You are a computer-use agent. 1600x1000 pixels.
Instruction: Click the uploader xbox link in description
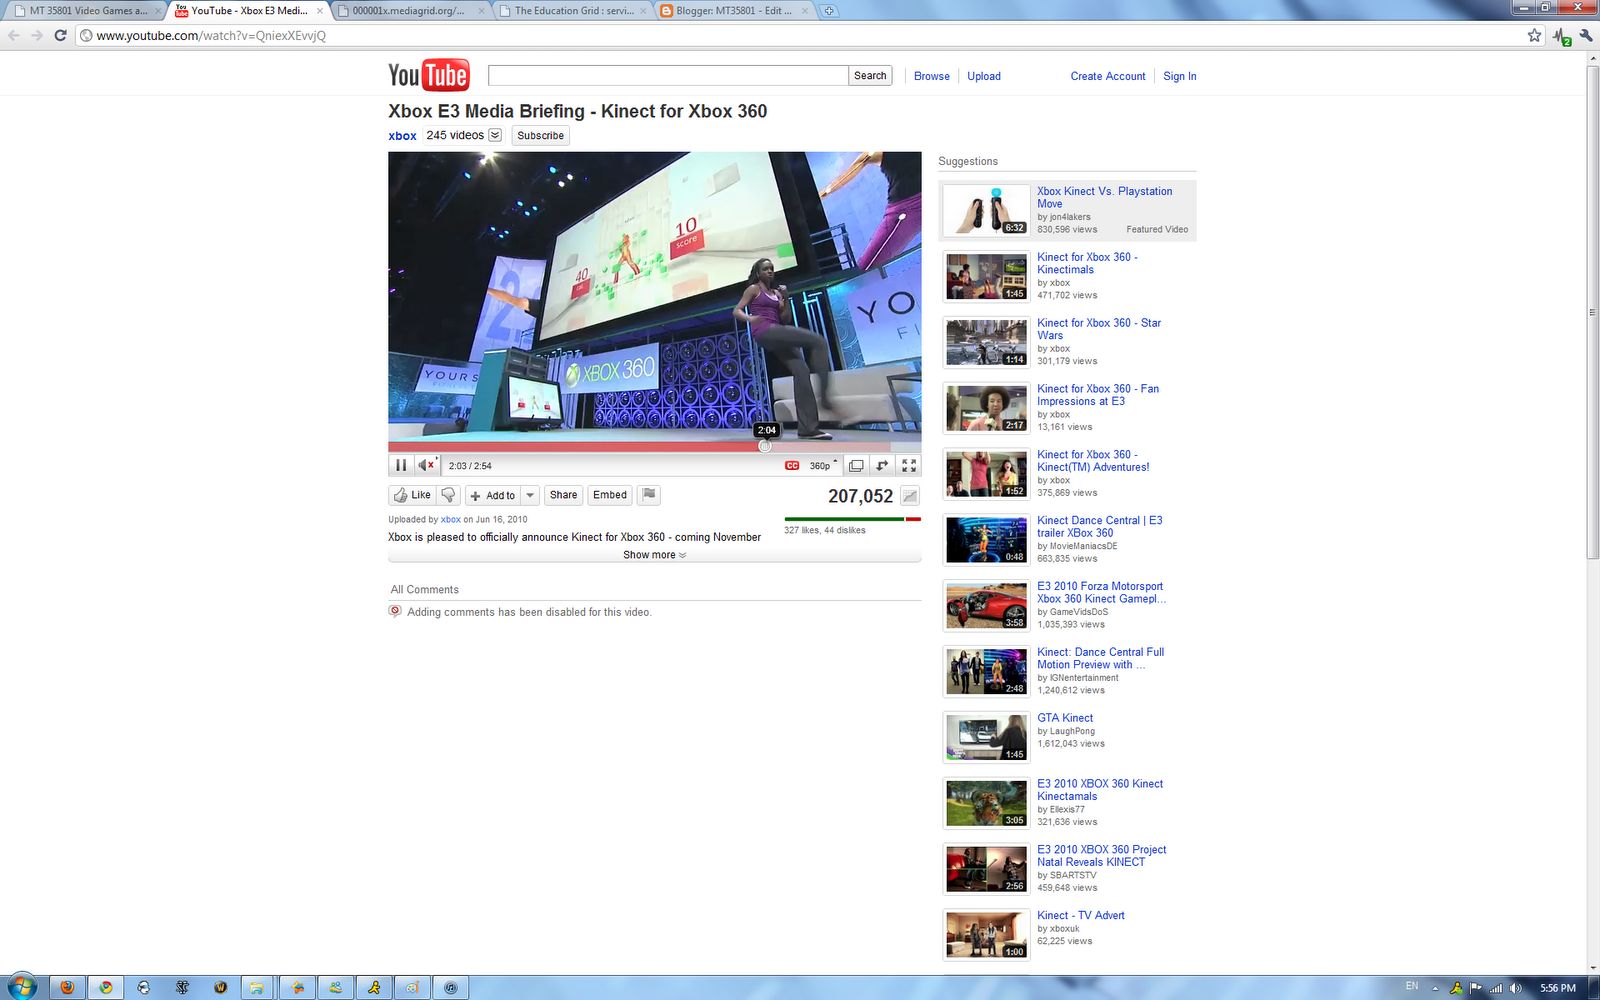coord(451,520)
